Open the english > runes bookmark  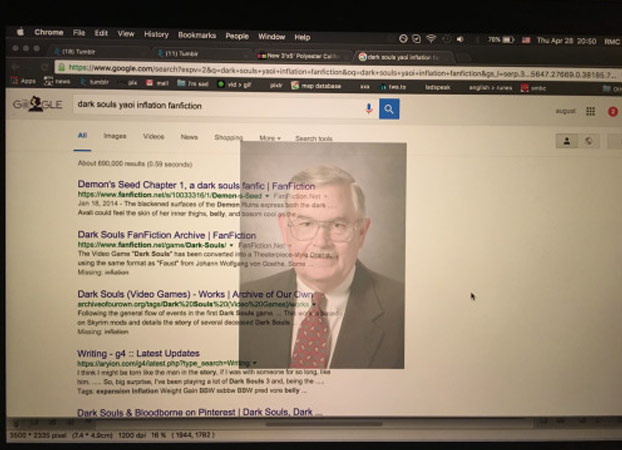point(490,88)
